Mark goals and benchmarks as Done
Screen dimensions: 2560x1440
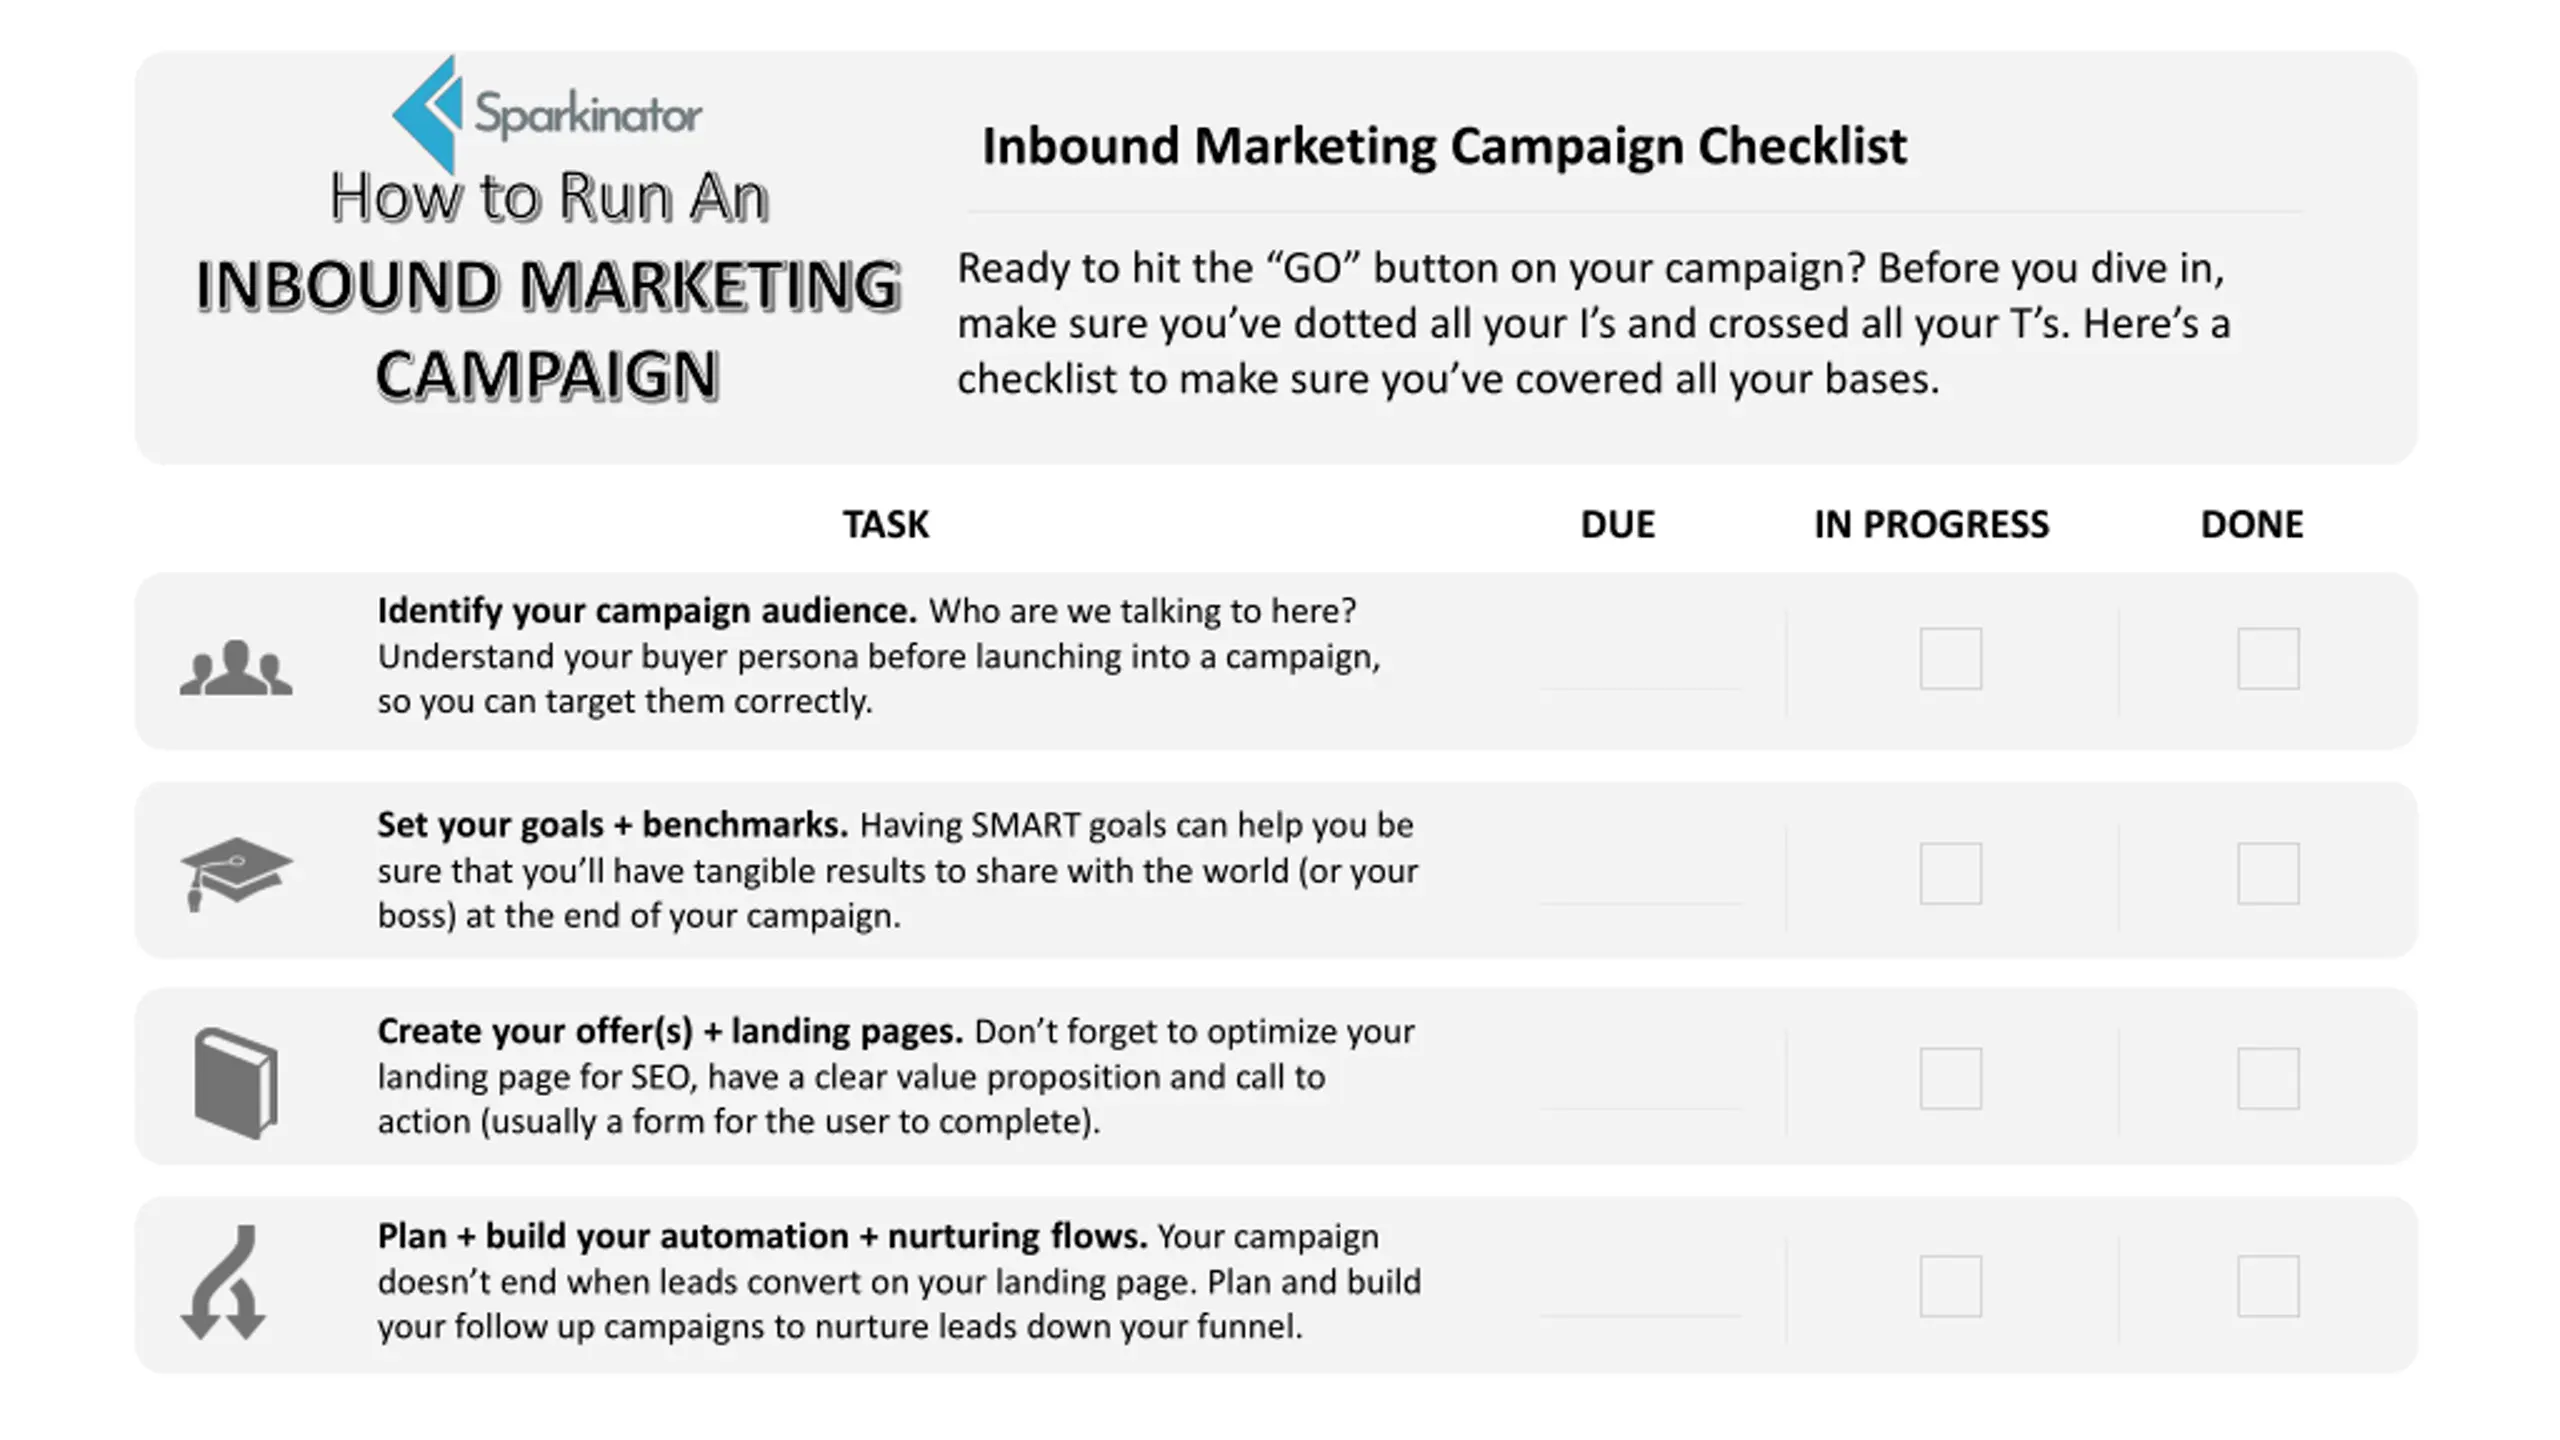click(2268, 873)
